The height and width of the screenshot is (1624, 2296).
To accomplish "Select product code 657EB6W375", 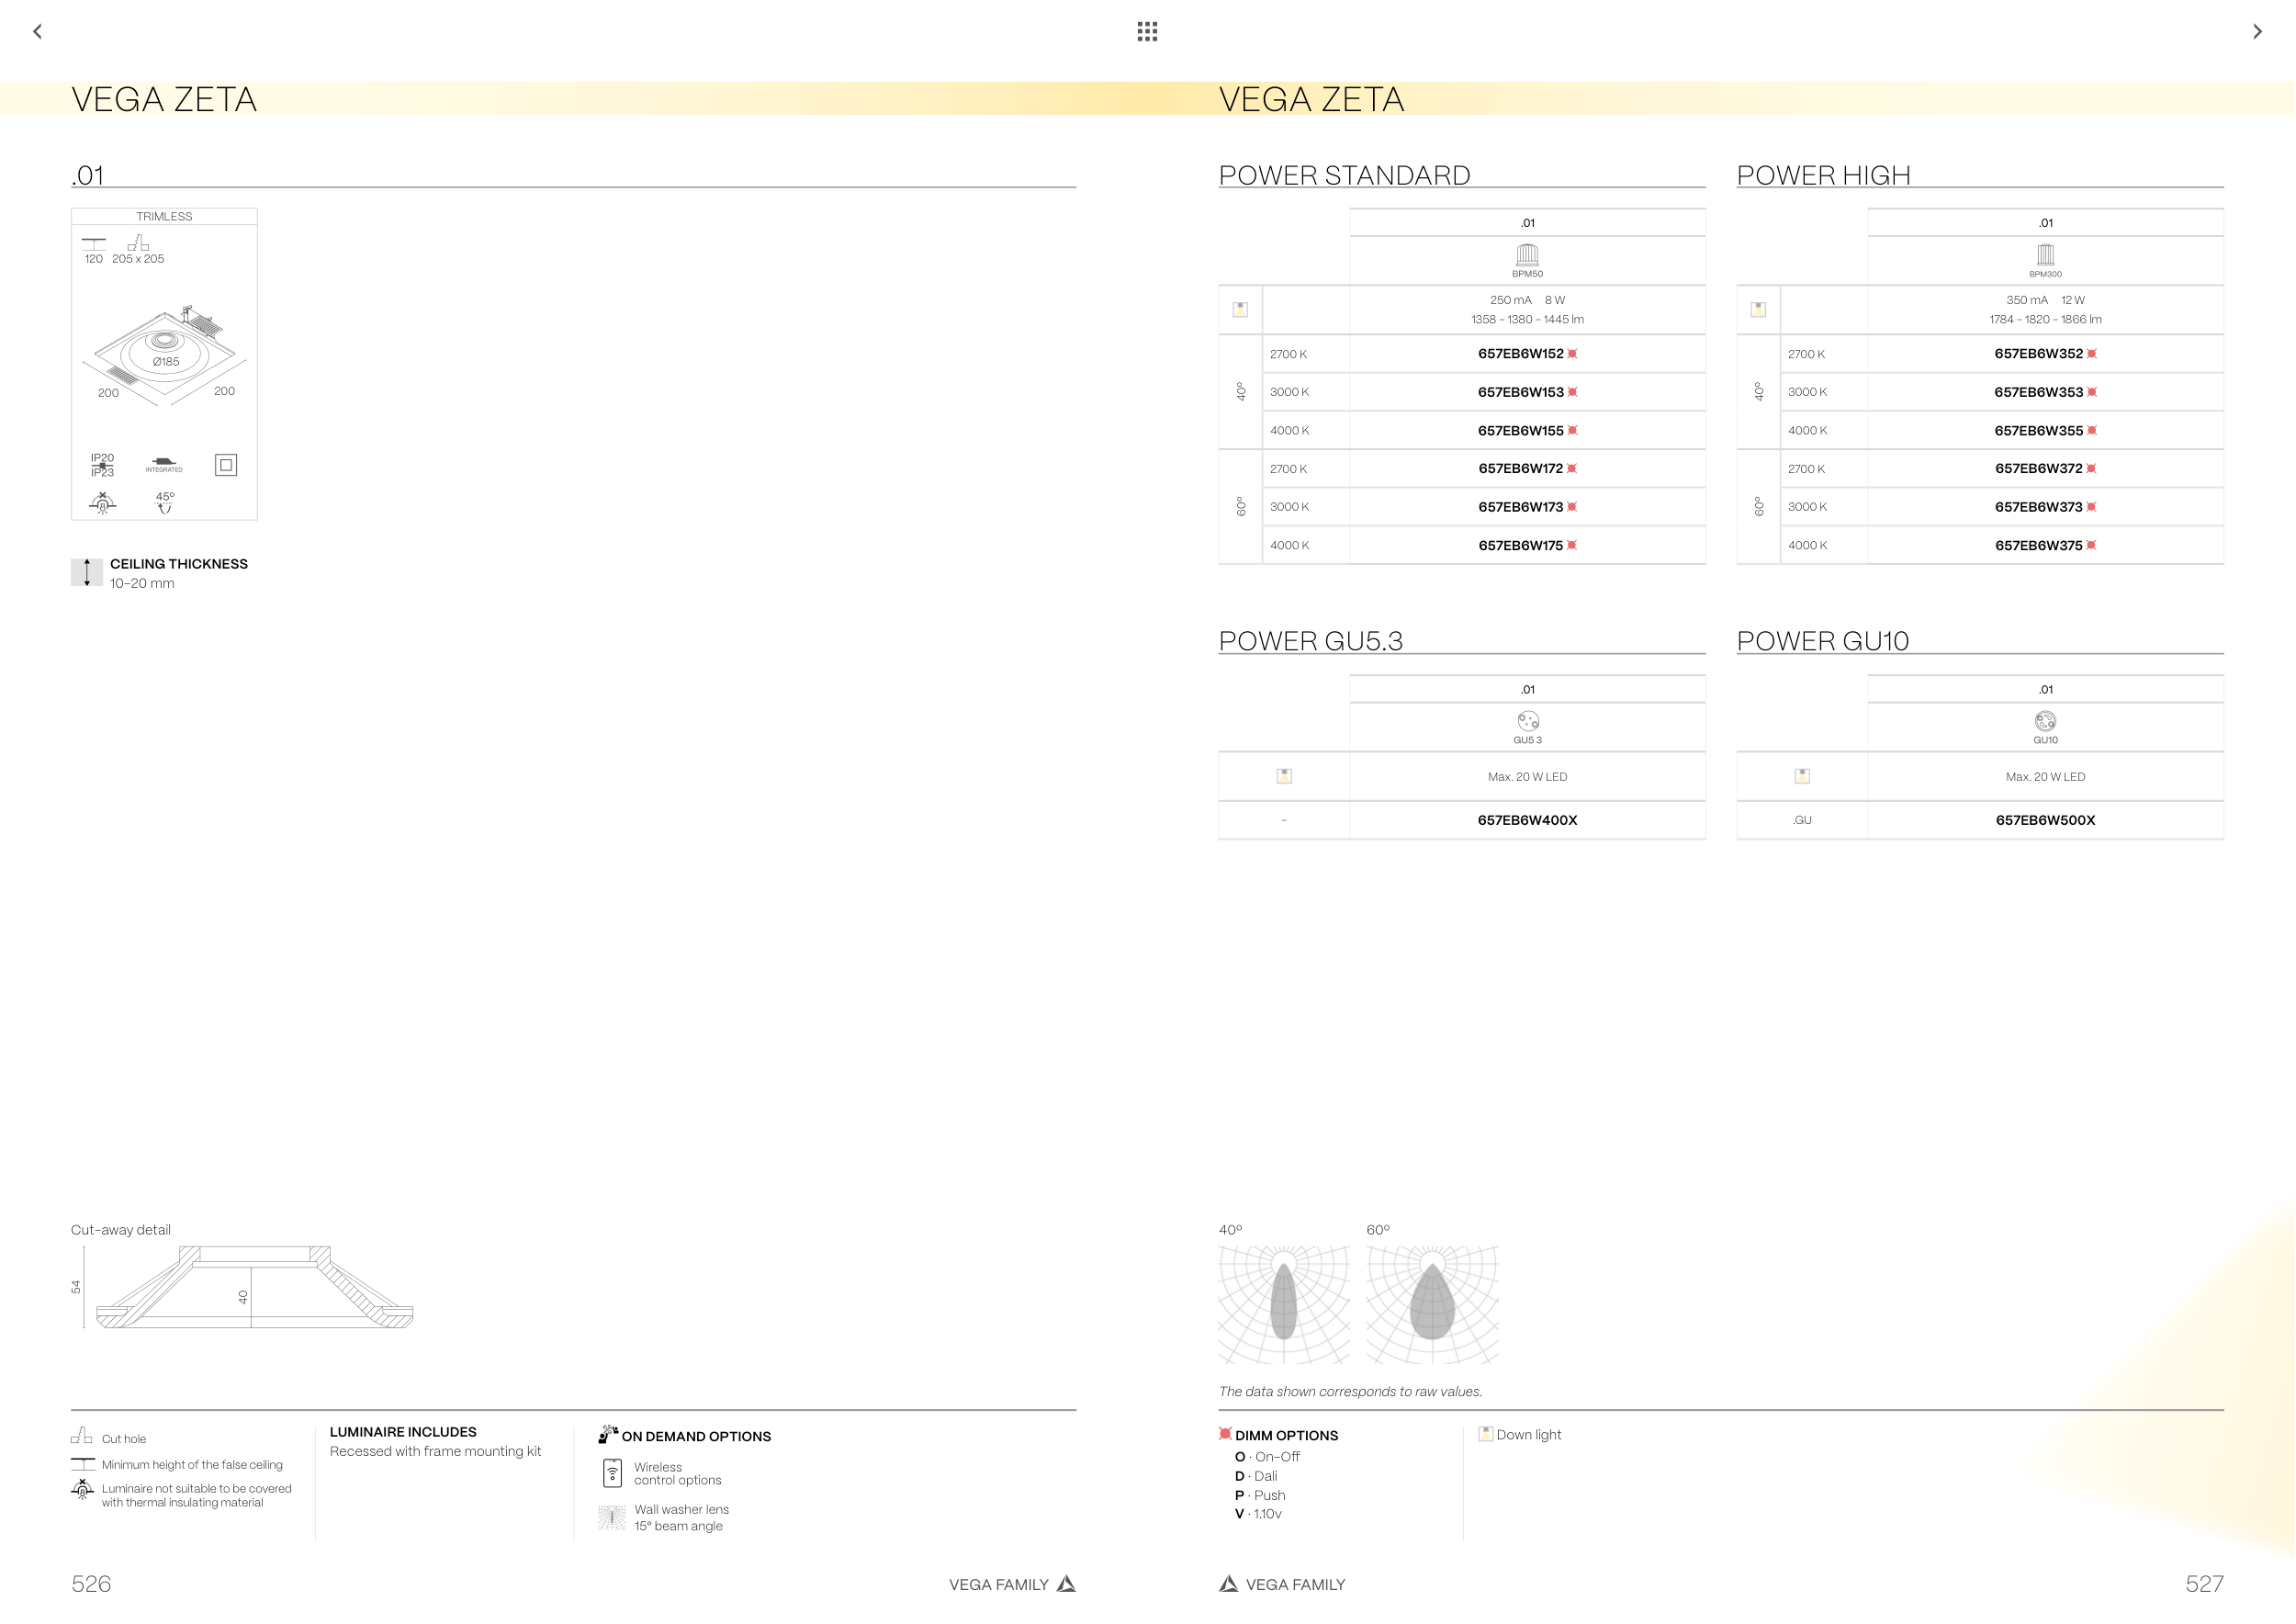I will click(x=2038, y=546).
